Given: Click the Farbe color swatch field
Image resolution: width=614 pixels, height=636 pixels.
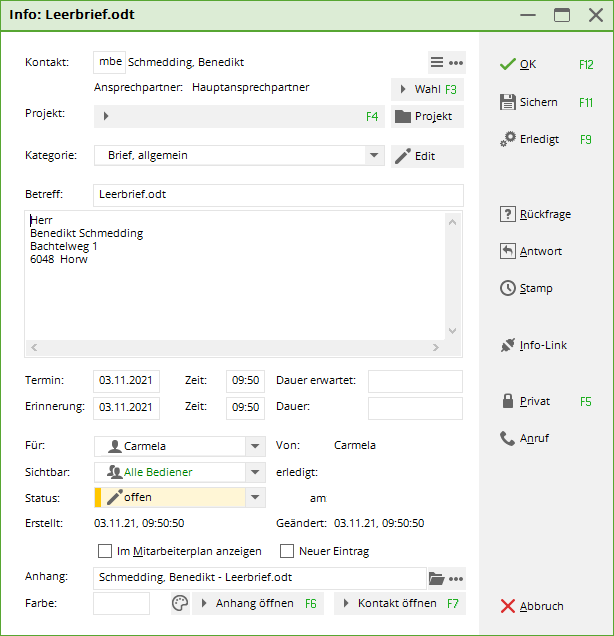Looking at the screenshot, I should (121, 603).
